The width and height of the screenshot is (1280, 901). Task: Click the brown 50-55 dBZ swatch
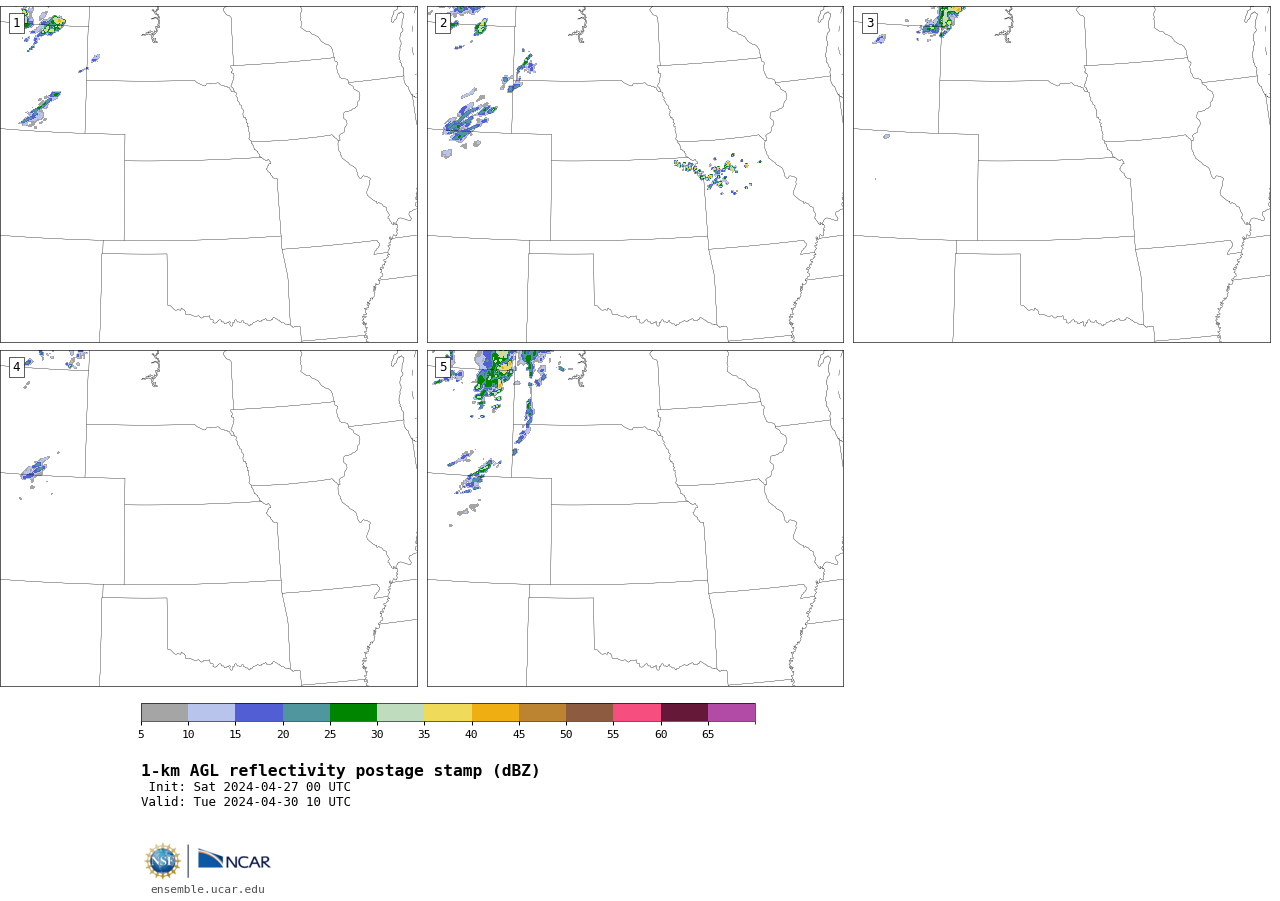(x=590, y=713)
